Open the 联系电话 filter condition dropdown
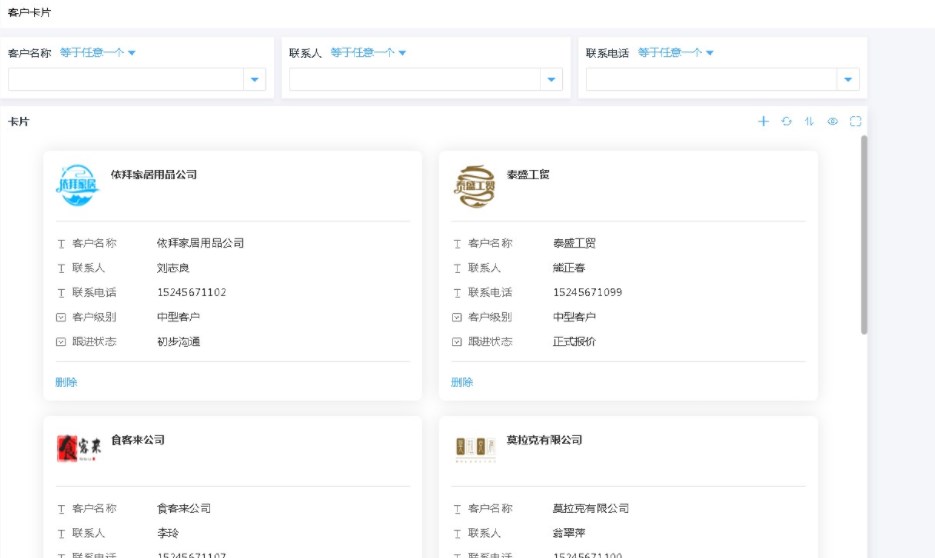 675,53
